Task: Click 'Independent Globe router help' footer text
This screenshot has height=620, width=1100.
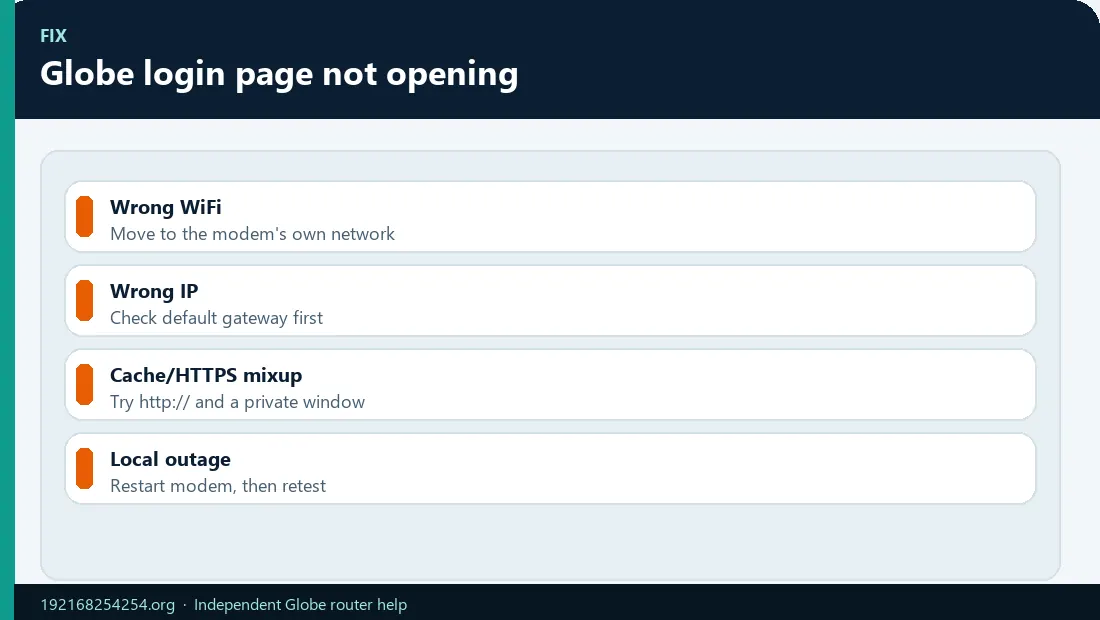Action: click(x=300, y=605)
